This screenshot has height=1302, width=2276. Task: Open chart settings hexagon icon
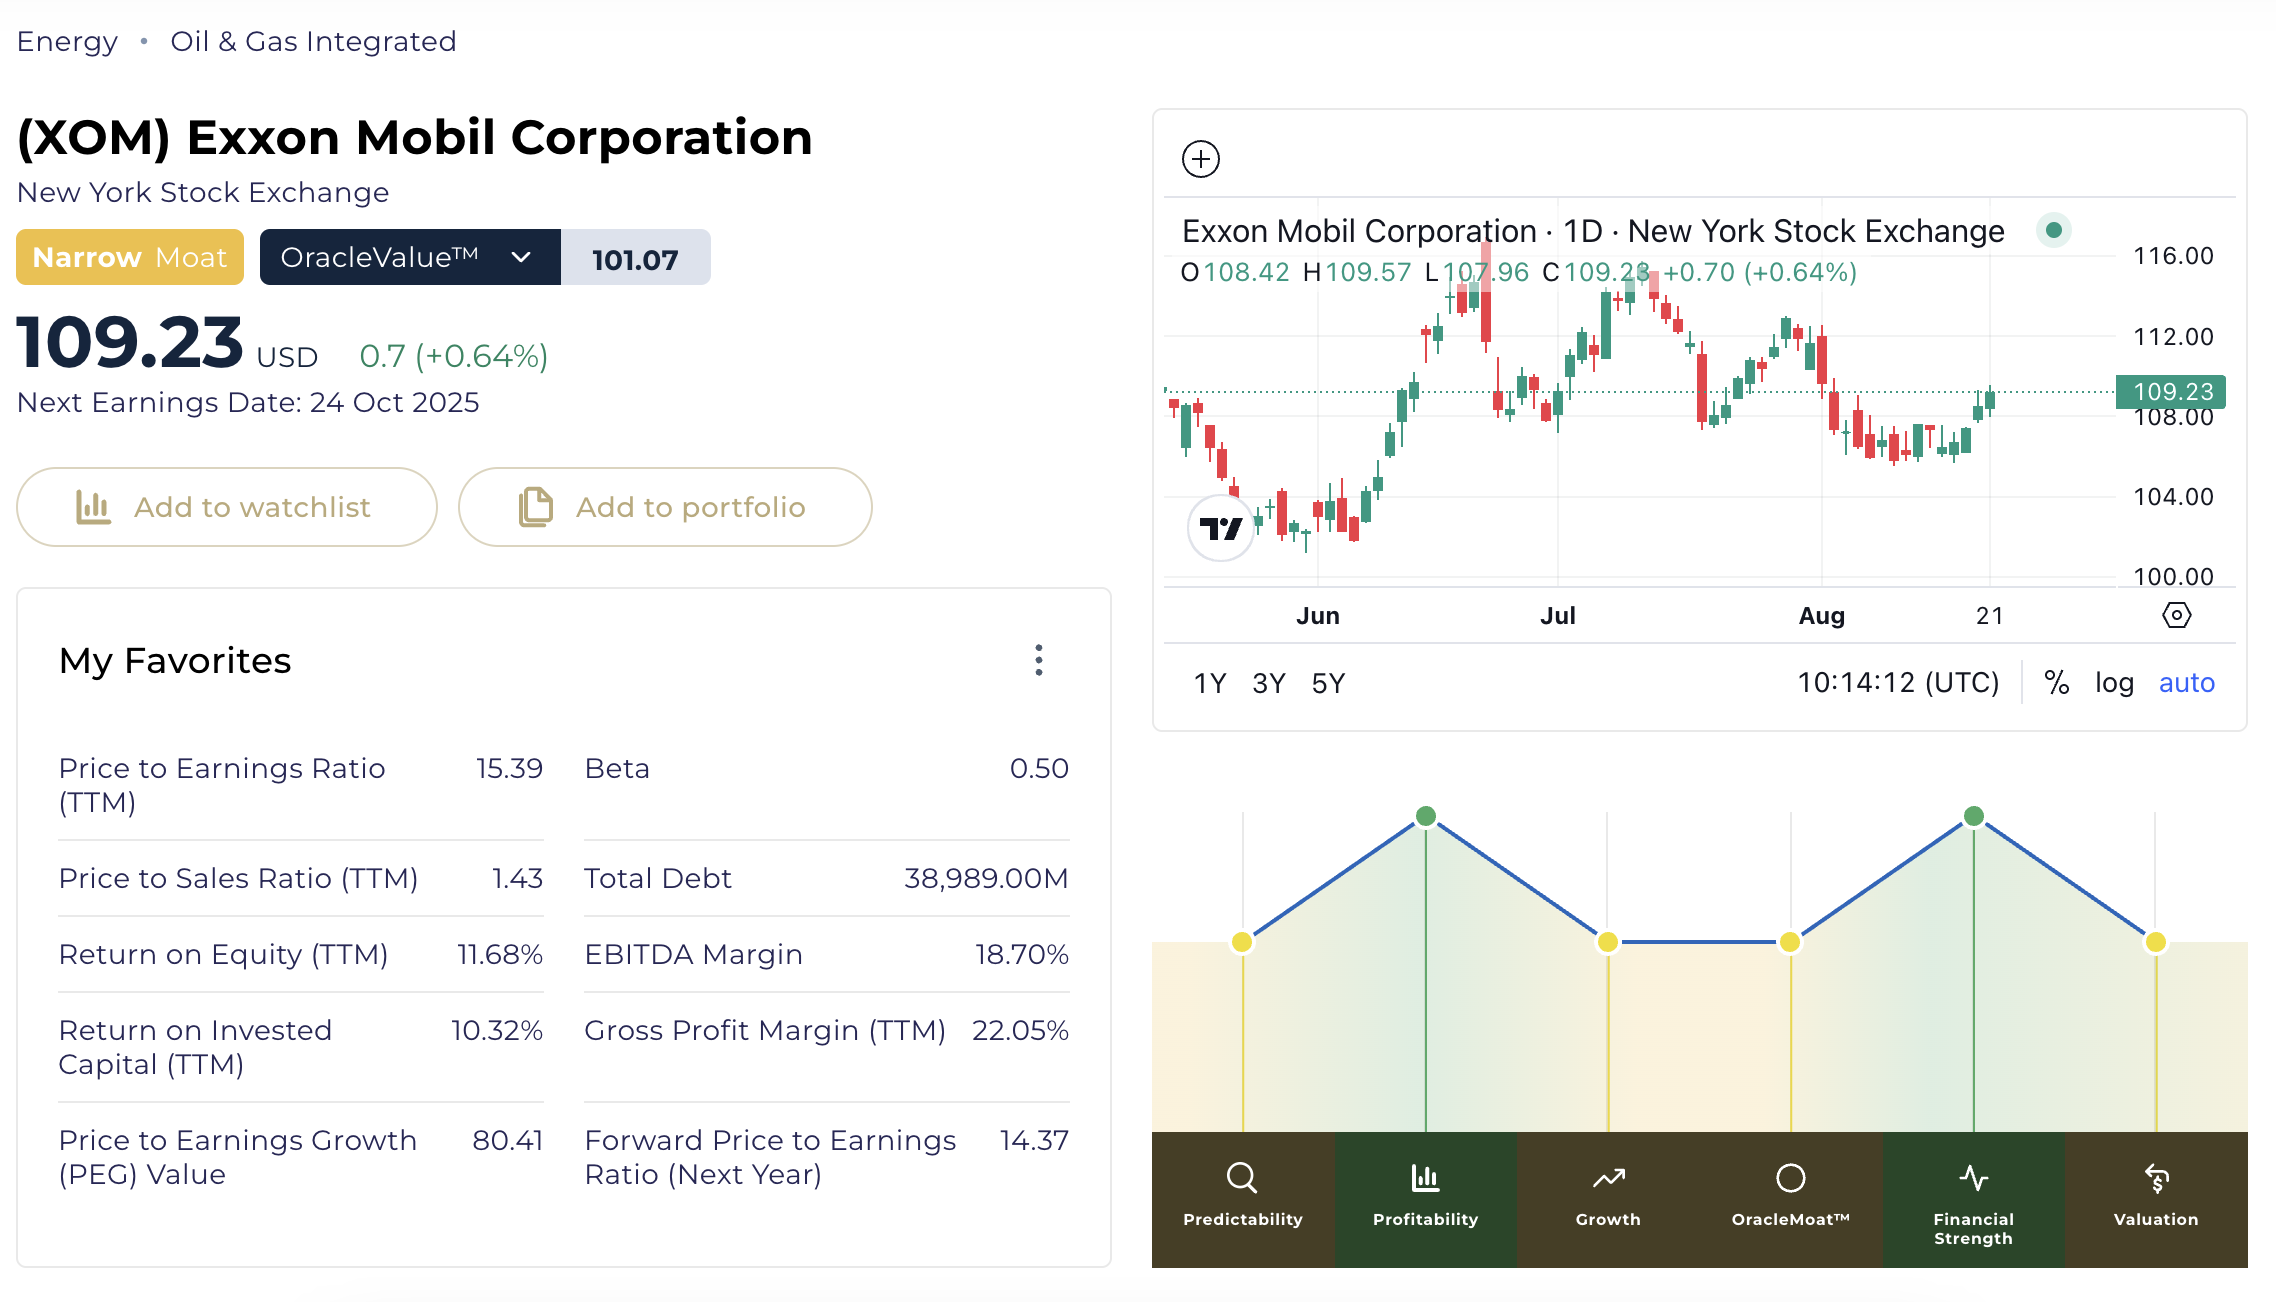[2176, 615]
